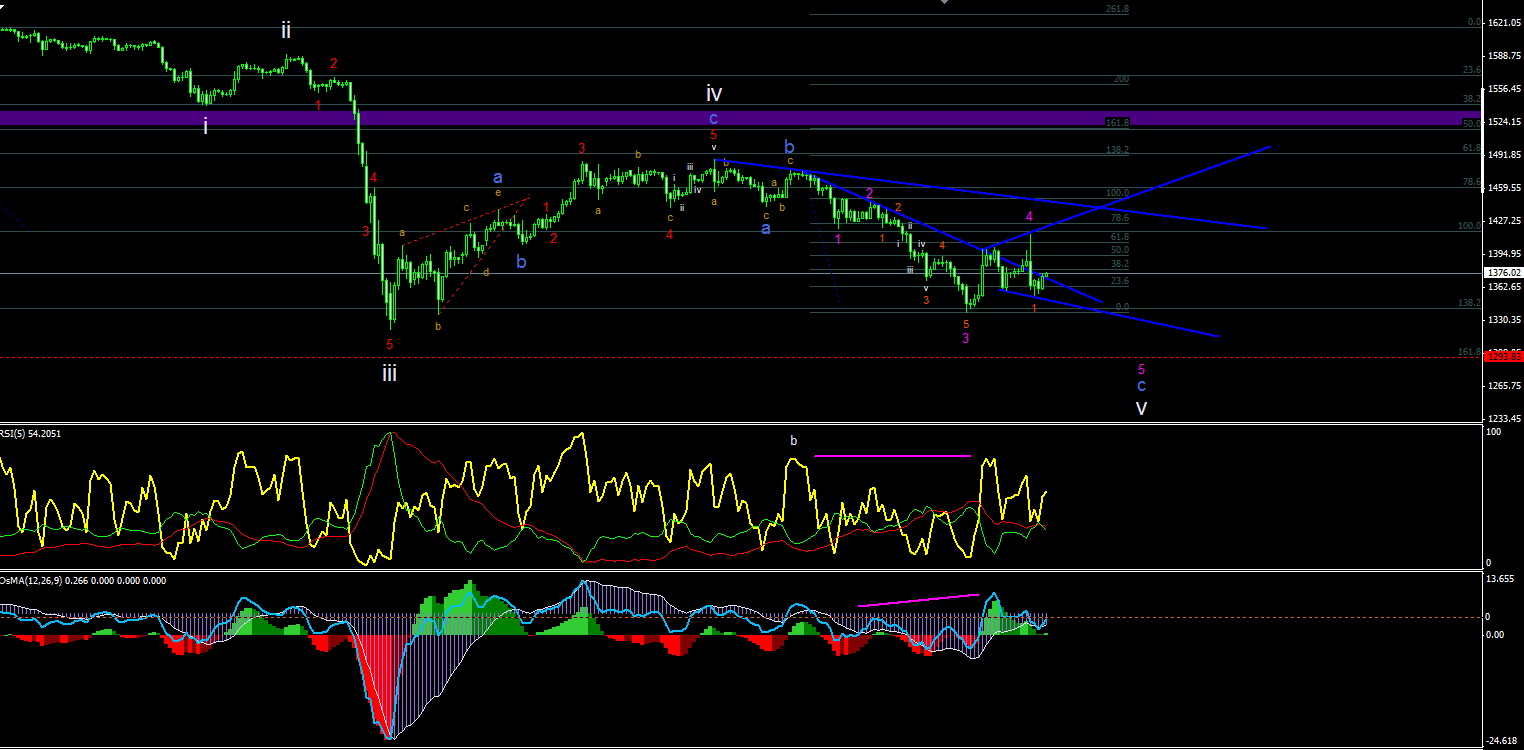Click the red dashed horizontal price line

[x=742, y=357]
